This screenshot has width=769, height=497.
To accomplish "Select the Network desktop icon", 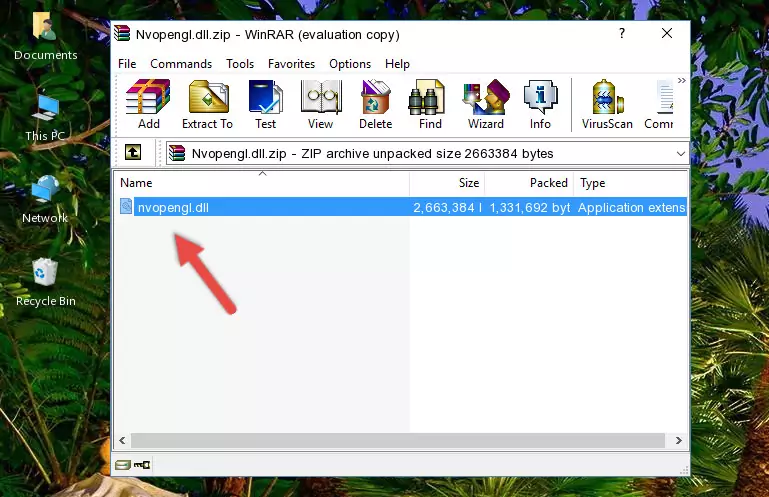I will (x=45, y=200).
